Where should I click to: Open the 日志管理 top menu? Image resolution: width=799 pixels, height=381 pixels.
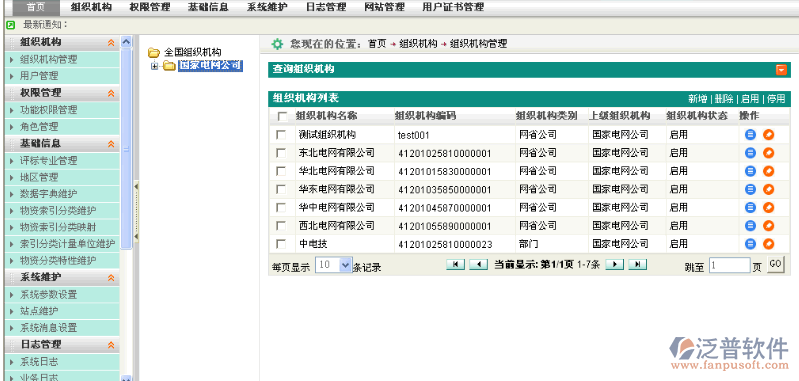click(326, 8)
